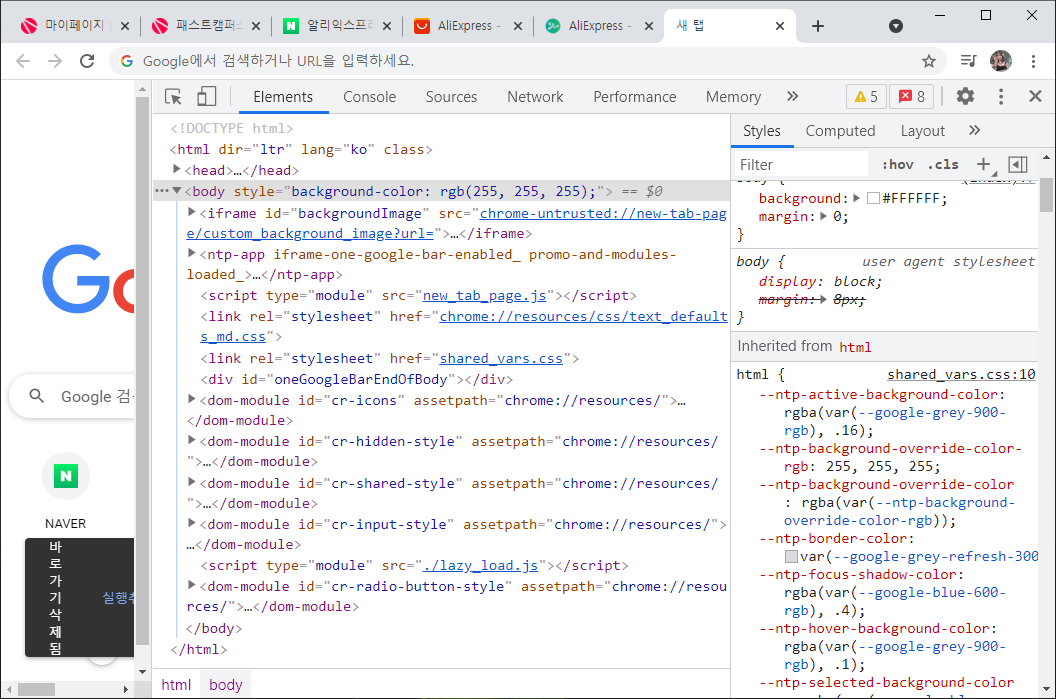The height and width of the screenshot is (699, 1056).
Task: Switch to the first AliExpress tab
Action: 469,26
